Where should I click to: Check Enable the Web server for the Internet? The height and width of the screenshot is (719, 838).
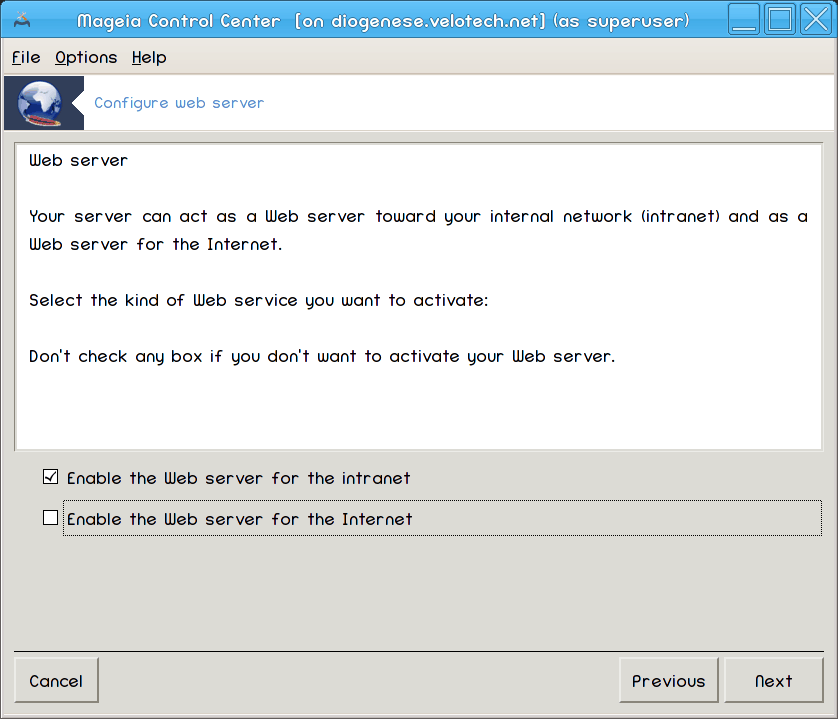[x=50, y=517]
